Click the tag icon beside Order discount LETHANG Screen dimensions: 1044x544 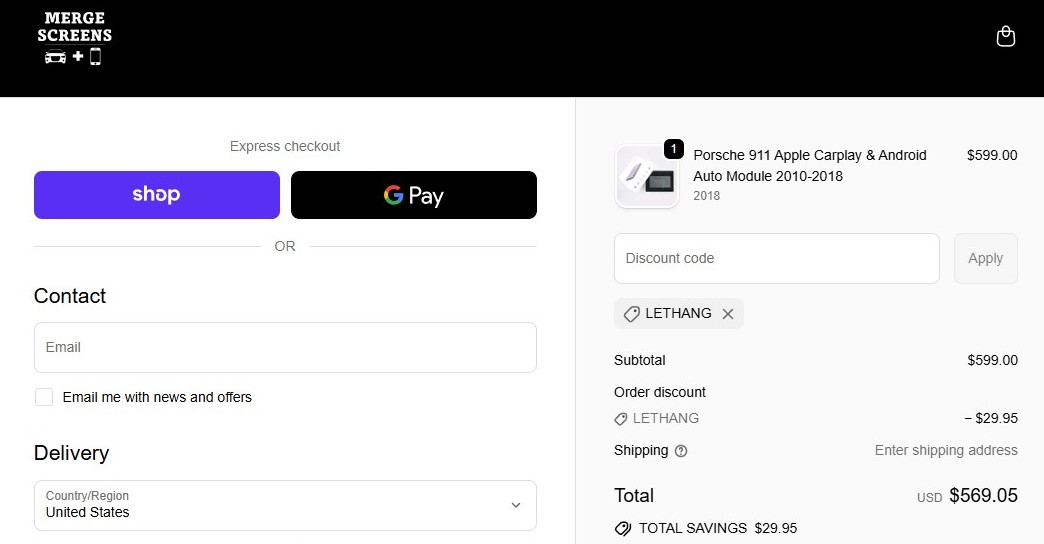pos(621,419)
